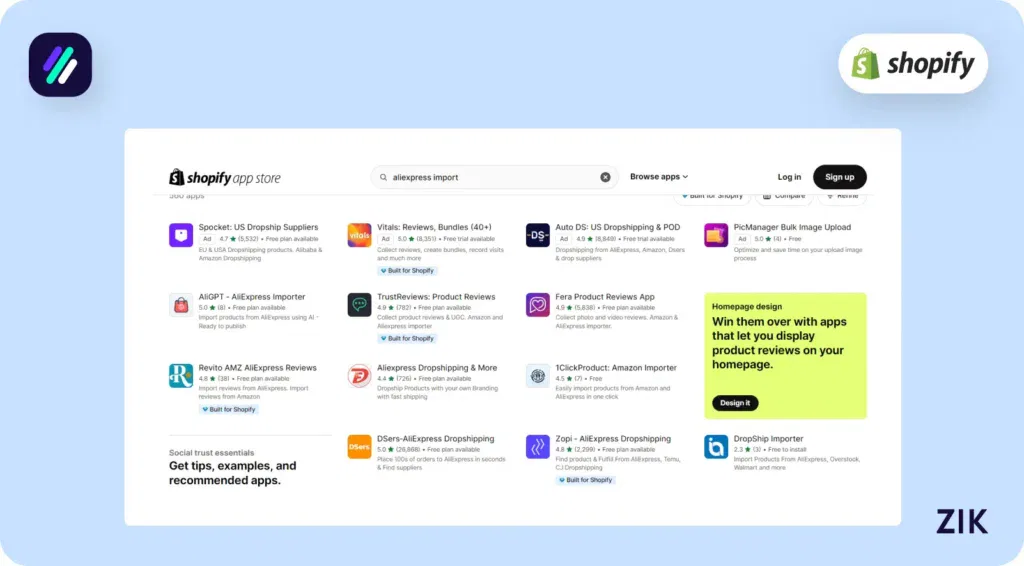Click the Social trust essentials label
This screenshot has height=566, width=1024.
click(x=212, y=452)
